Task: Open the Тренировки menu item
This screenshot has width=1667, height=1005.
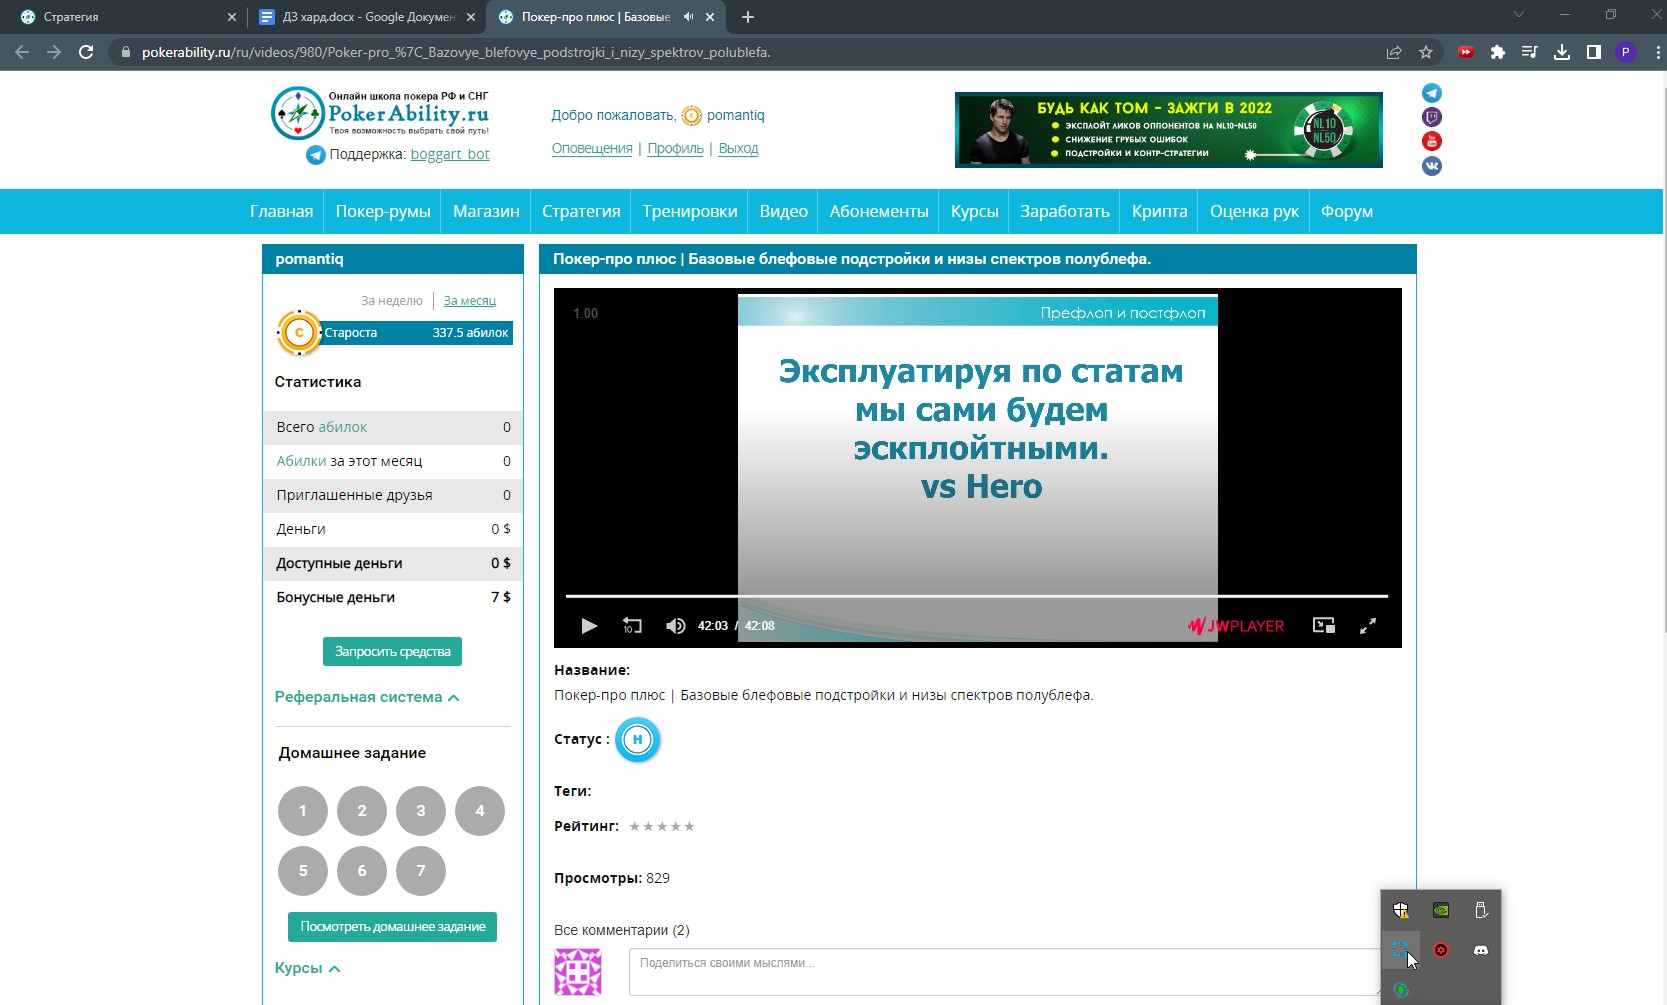Action: click(x=690, y=211)
